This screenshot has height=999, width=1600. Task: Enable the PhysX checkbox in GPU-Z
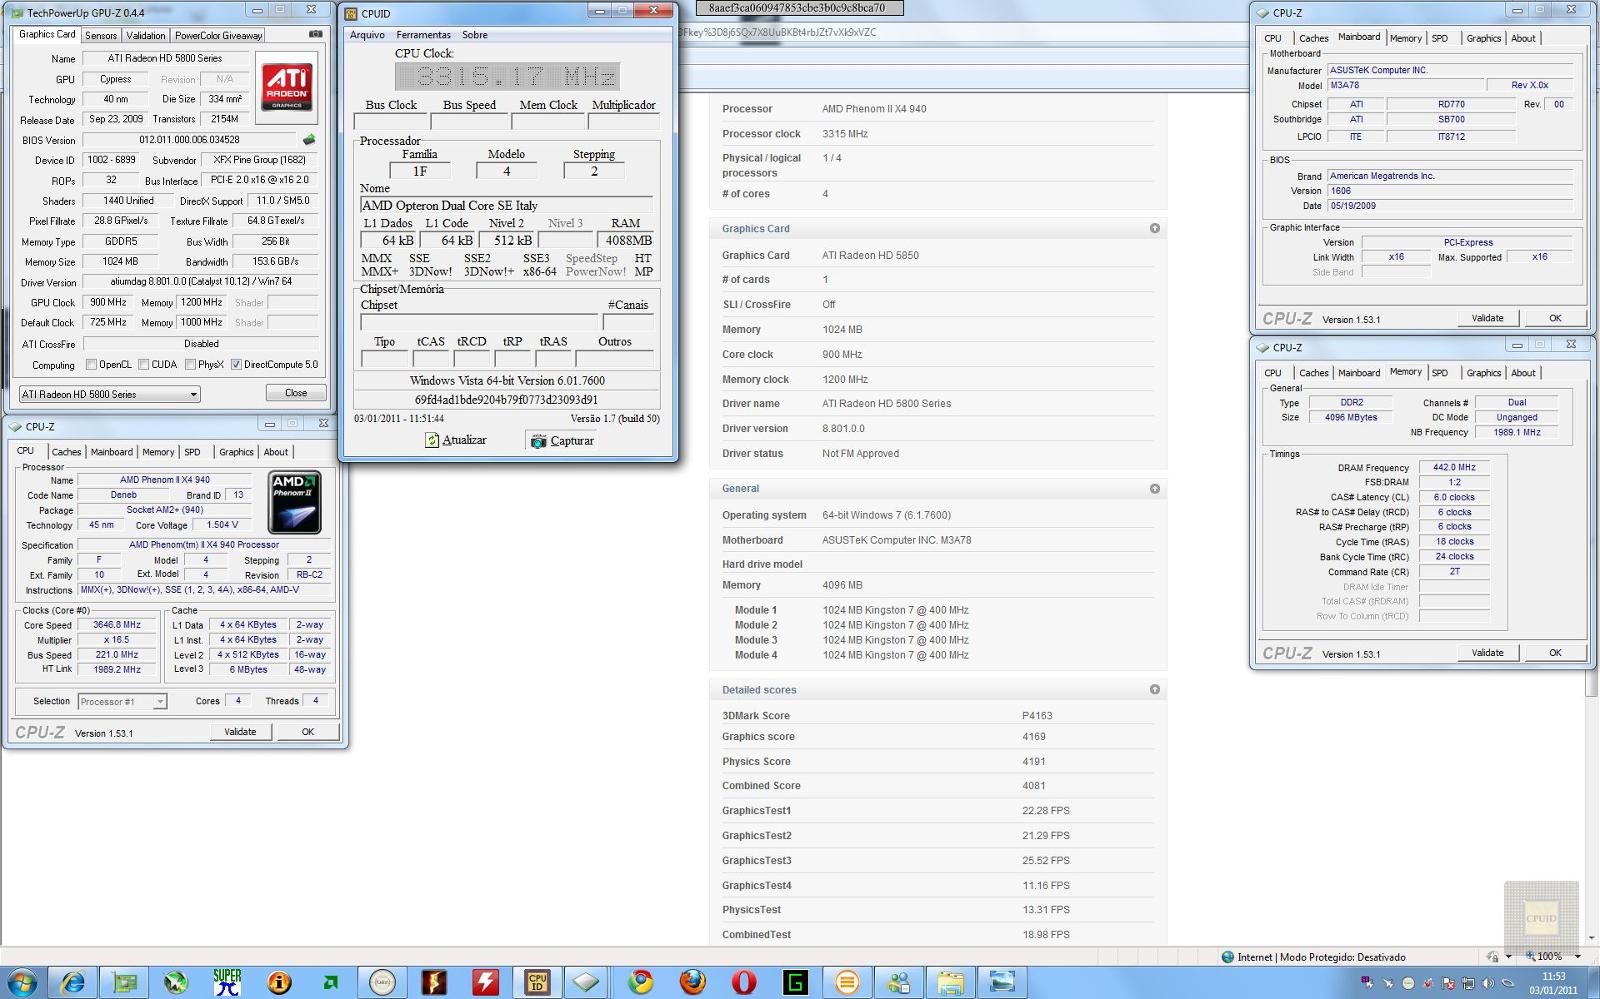click(189, 365)
